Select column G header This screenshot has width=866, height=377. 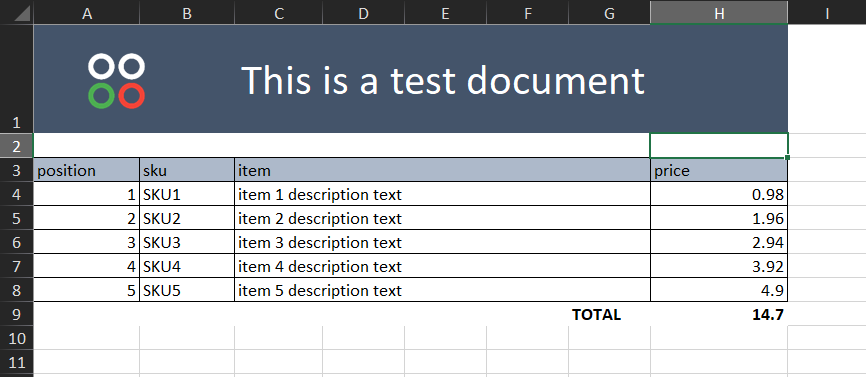(x=609, y=12)
